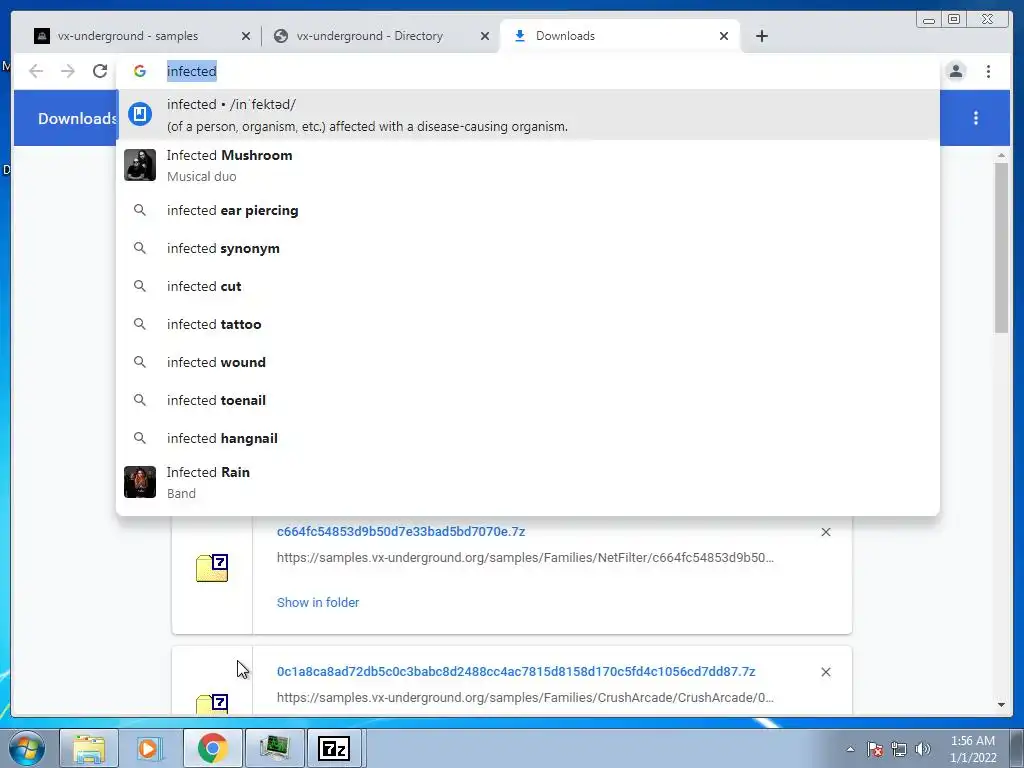This screenshot has height=768, width=1024.
Task: Click the address bar containing 'infected'
Action: (529, 71)
